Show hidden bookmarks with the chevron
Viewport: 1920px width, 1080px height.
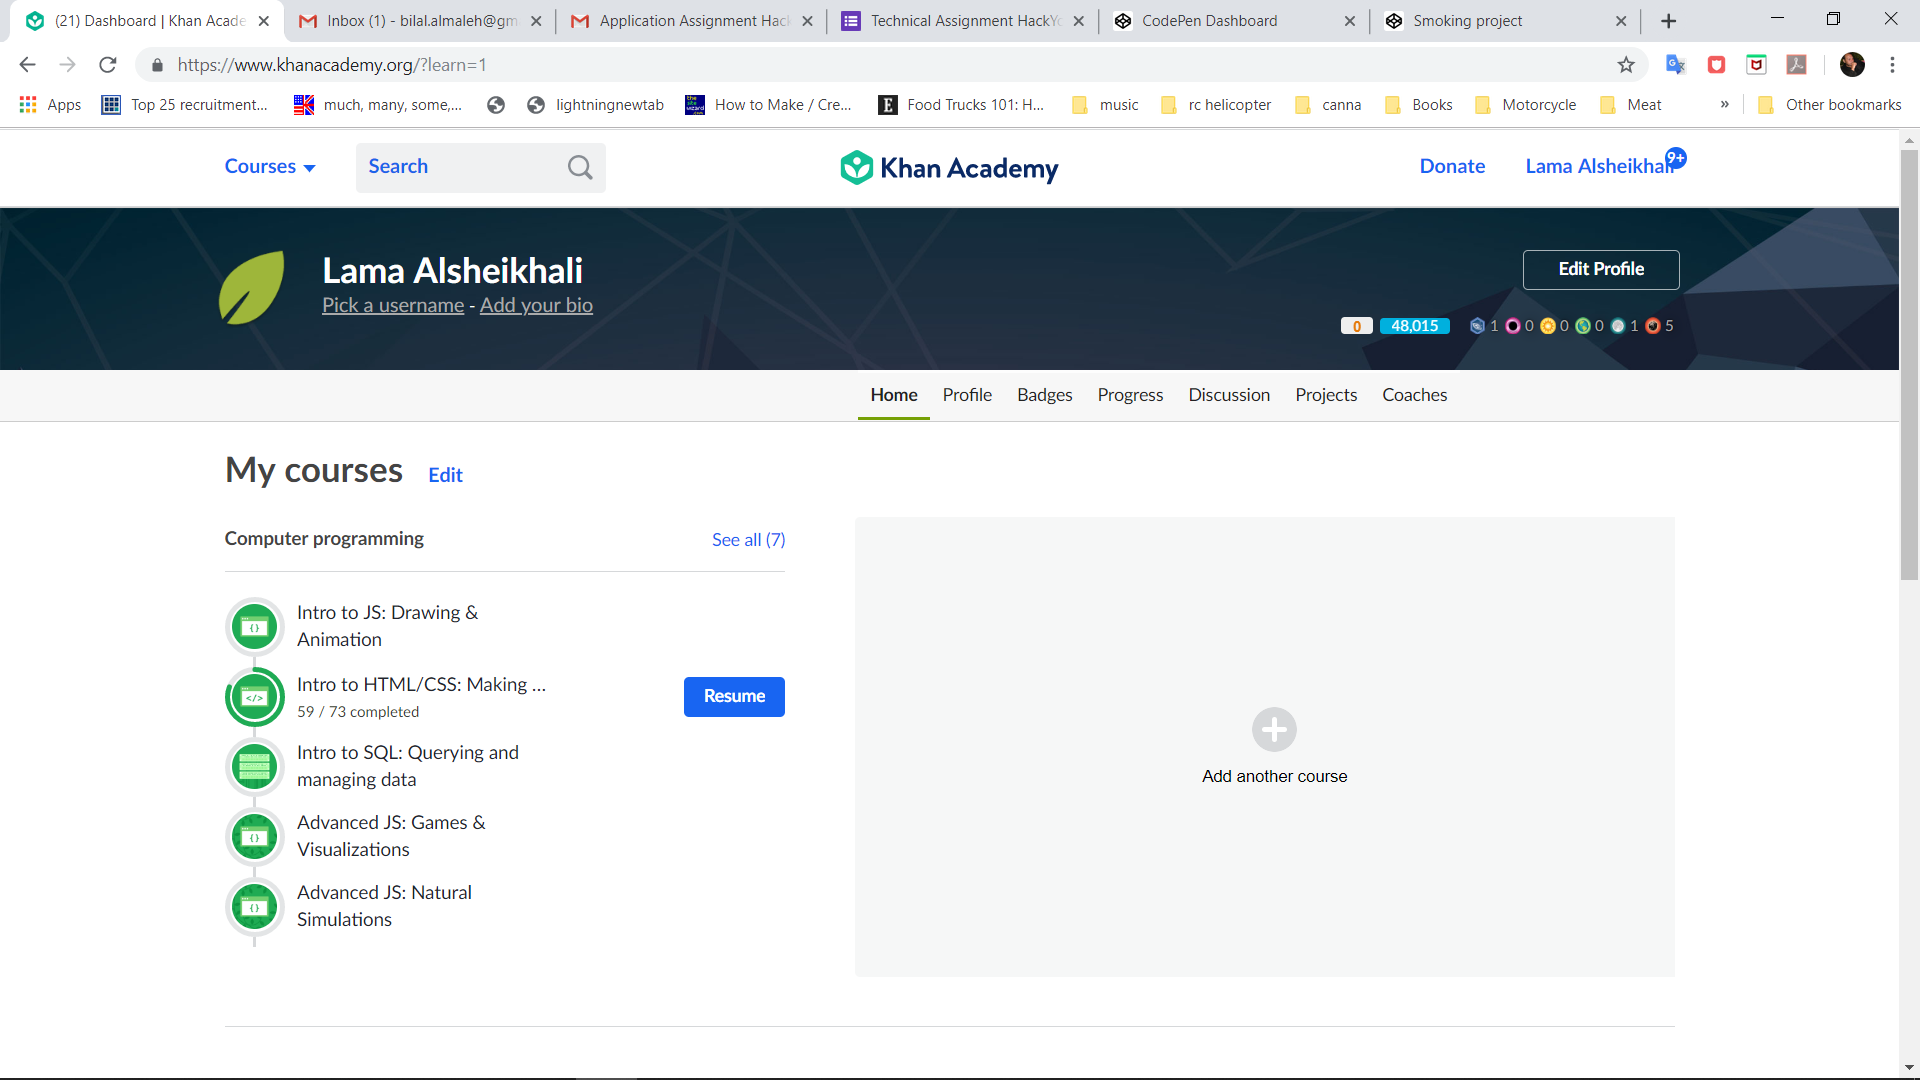[x=1724, y=105]
